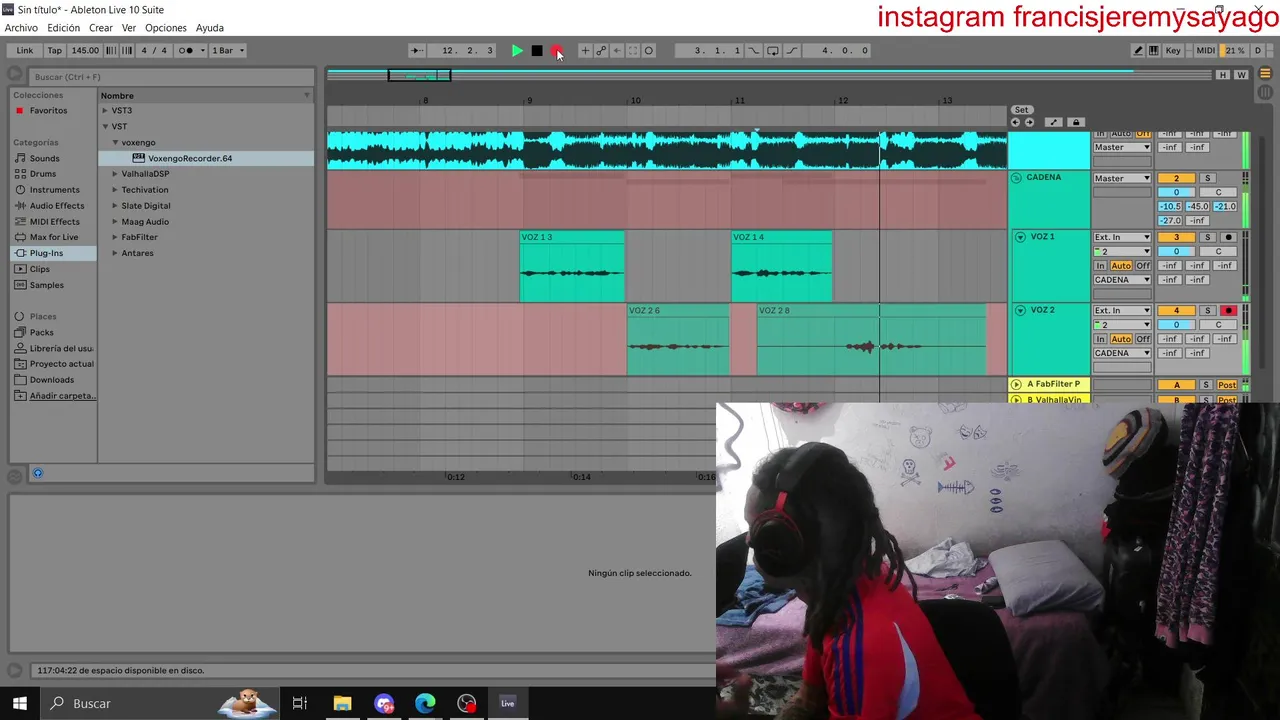Toggle the metronome
Viewport: 1280px width, 720px height.
[x=186, y=51]
